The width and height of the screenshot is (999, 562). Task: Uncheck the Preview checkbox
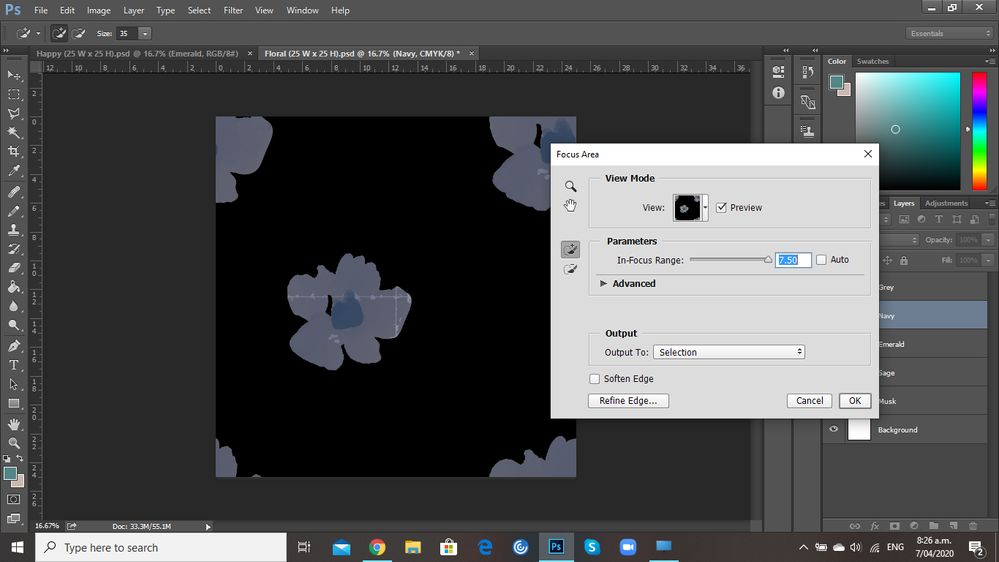[x=721, y=208]
